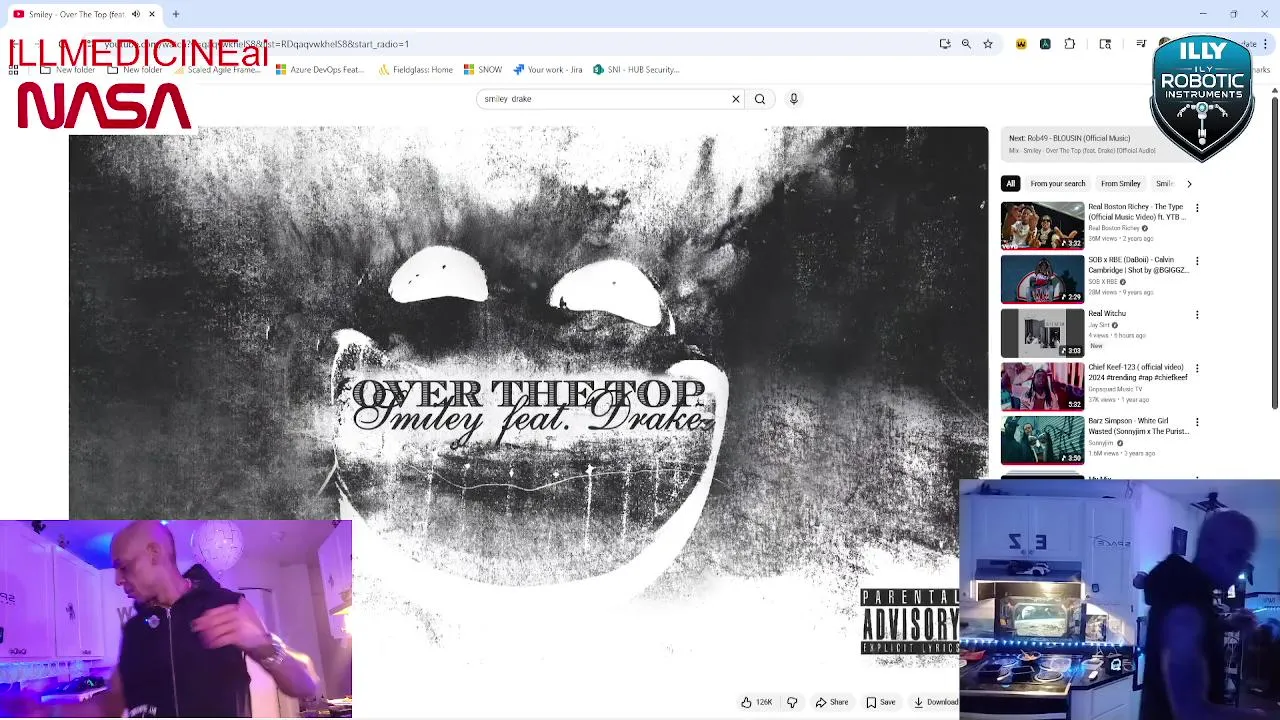
Task: Open Real Boston Richey - The Type thumbnail
Action: pos(1043,225)
